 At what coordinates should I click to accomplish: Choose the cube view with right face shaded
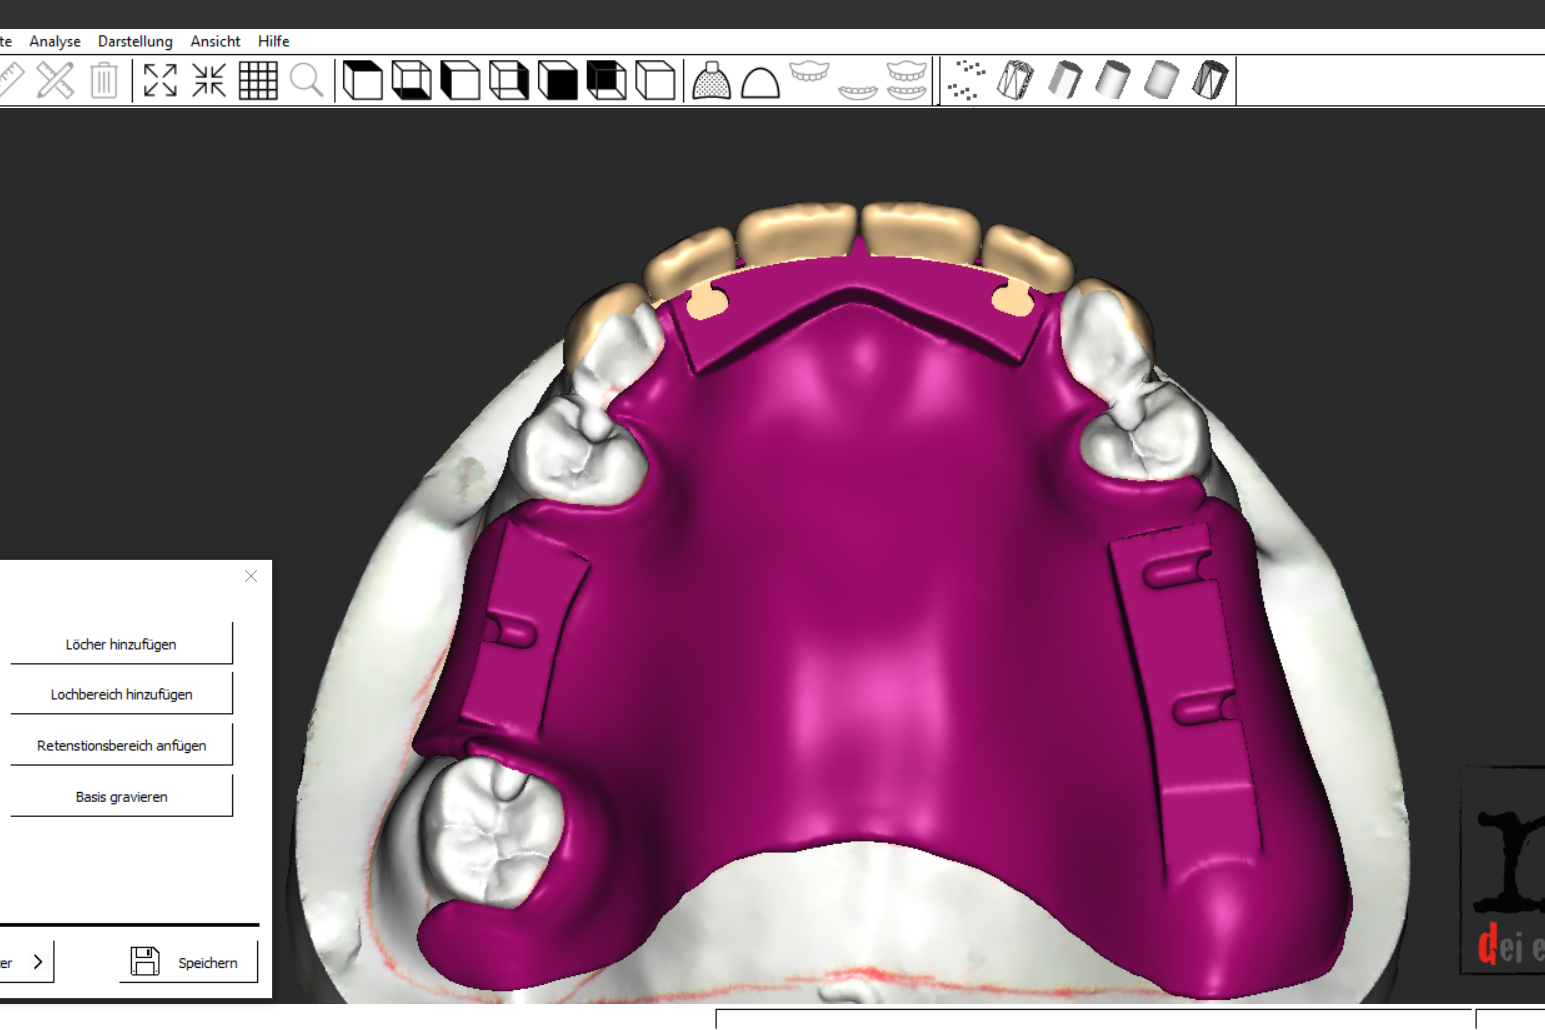[509, 80]
